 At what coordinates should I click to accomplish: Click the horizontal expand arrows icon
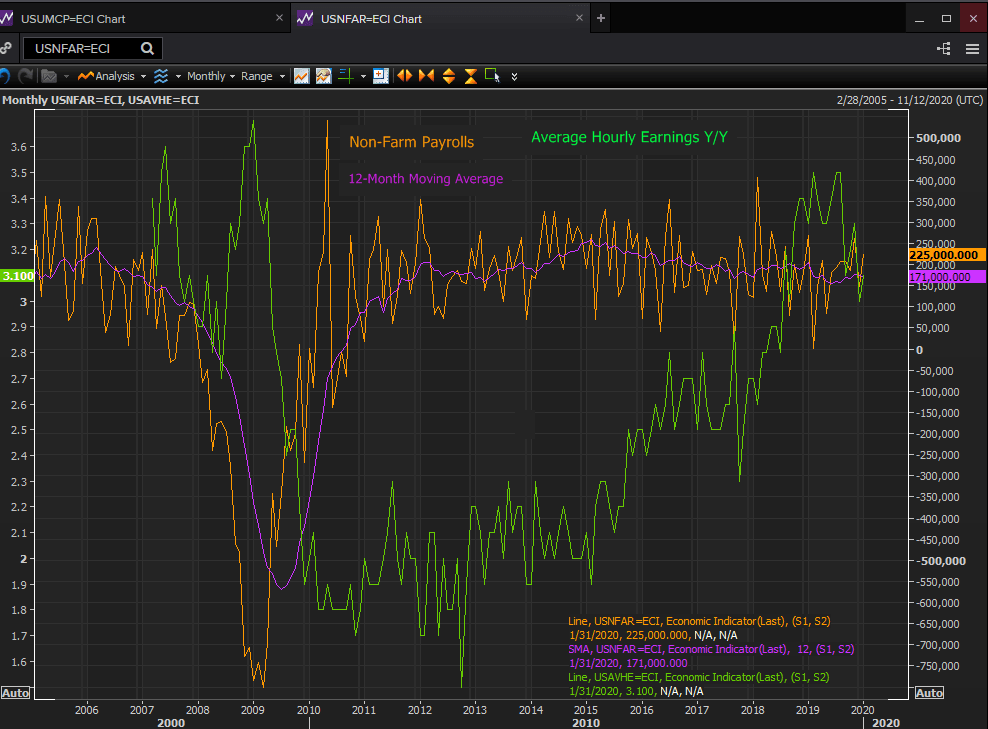pos(404,76)
